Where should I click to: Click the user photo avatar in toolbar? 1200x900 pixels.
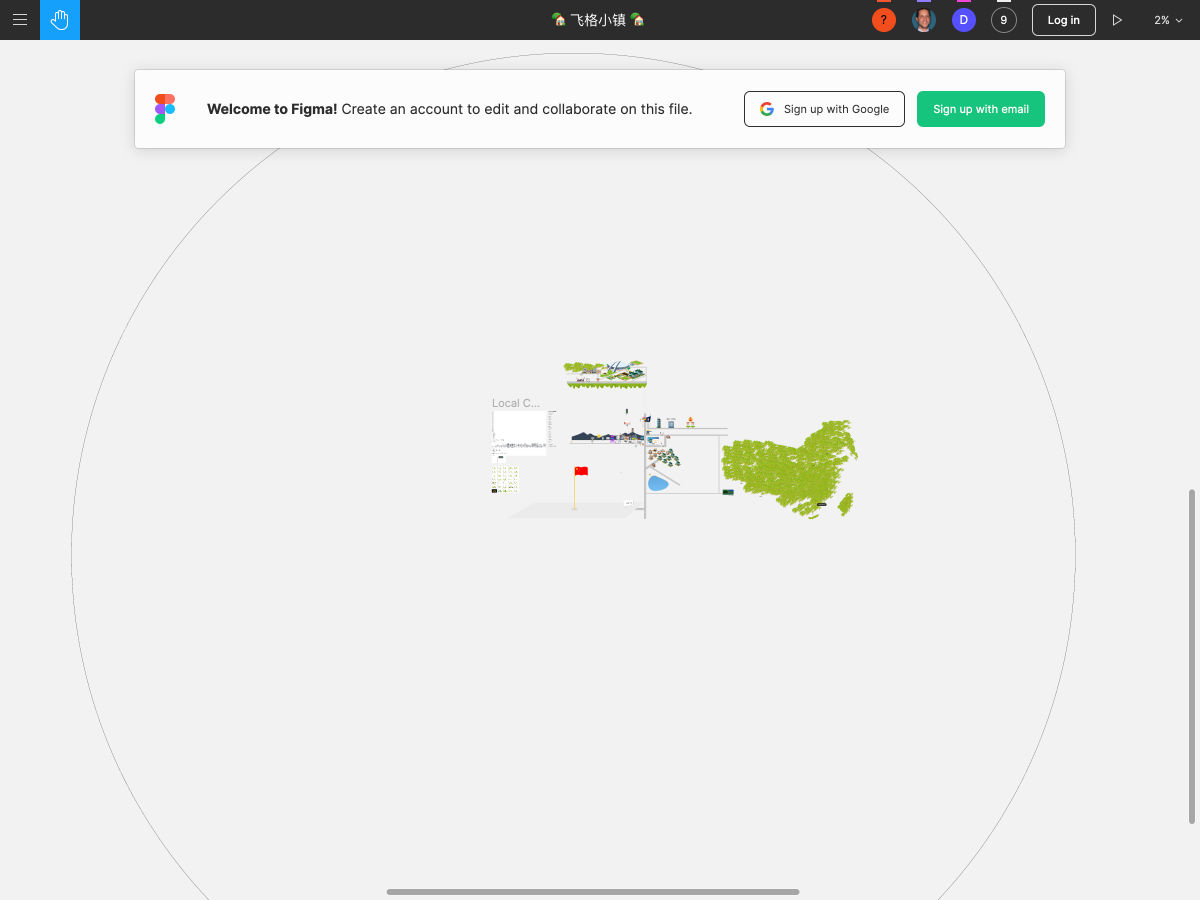point(924,20)
